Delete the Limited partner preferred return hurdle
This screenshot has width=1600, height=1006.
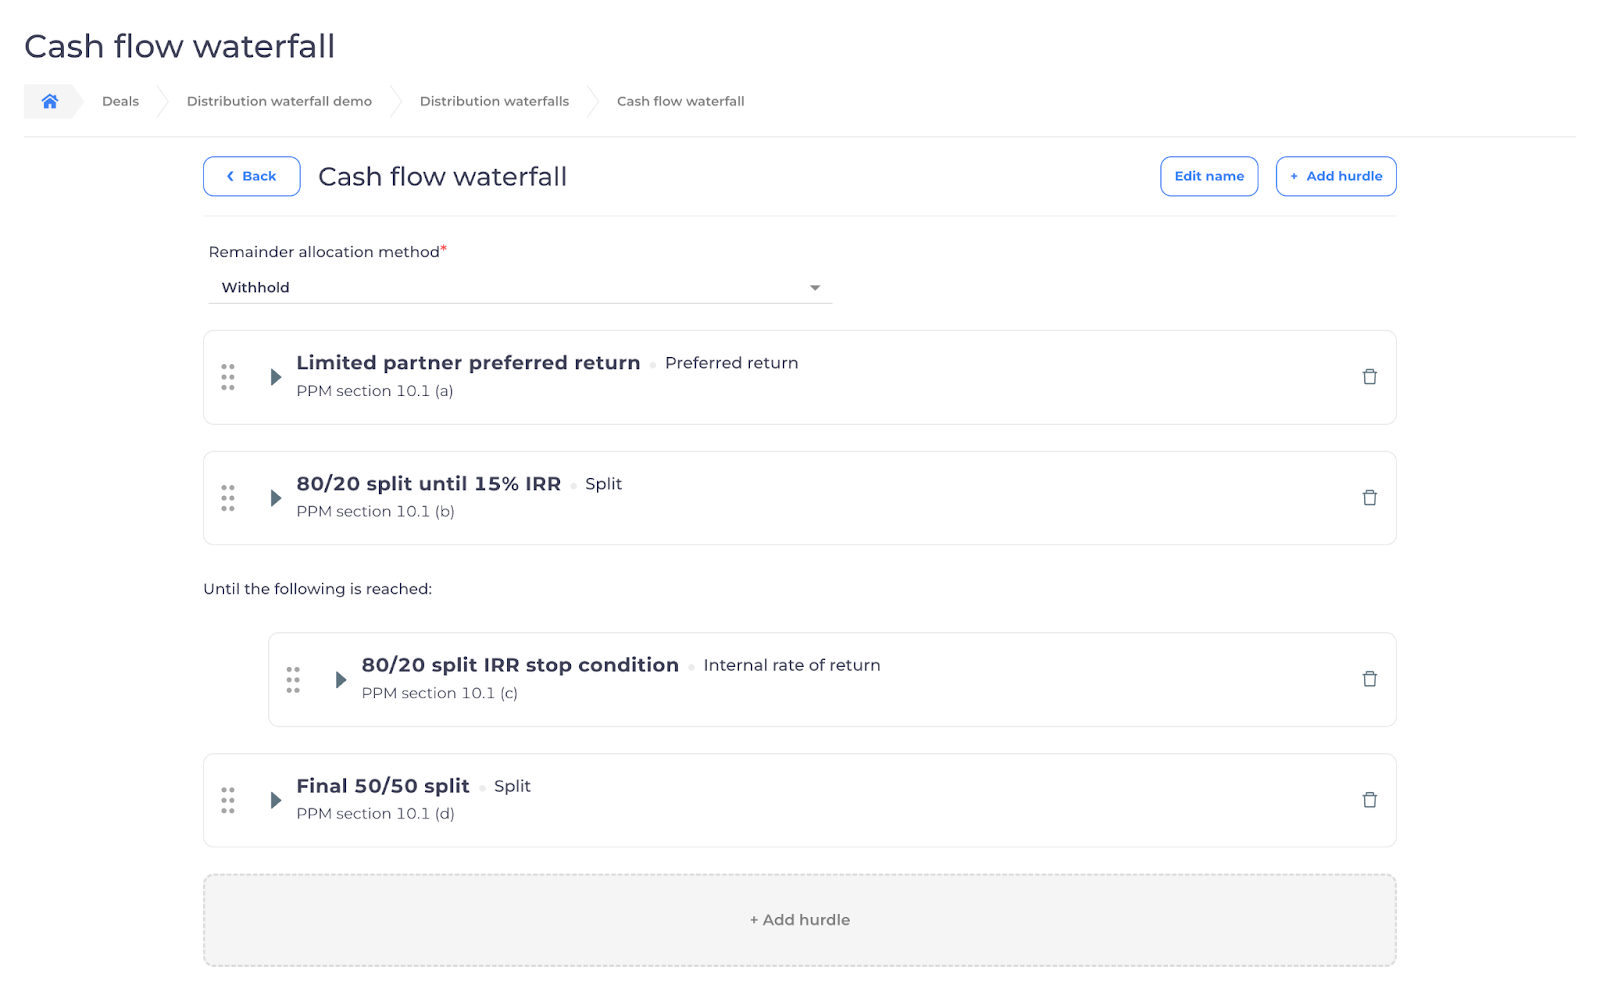point(1369,377)
